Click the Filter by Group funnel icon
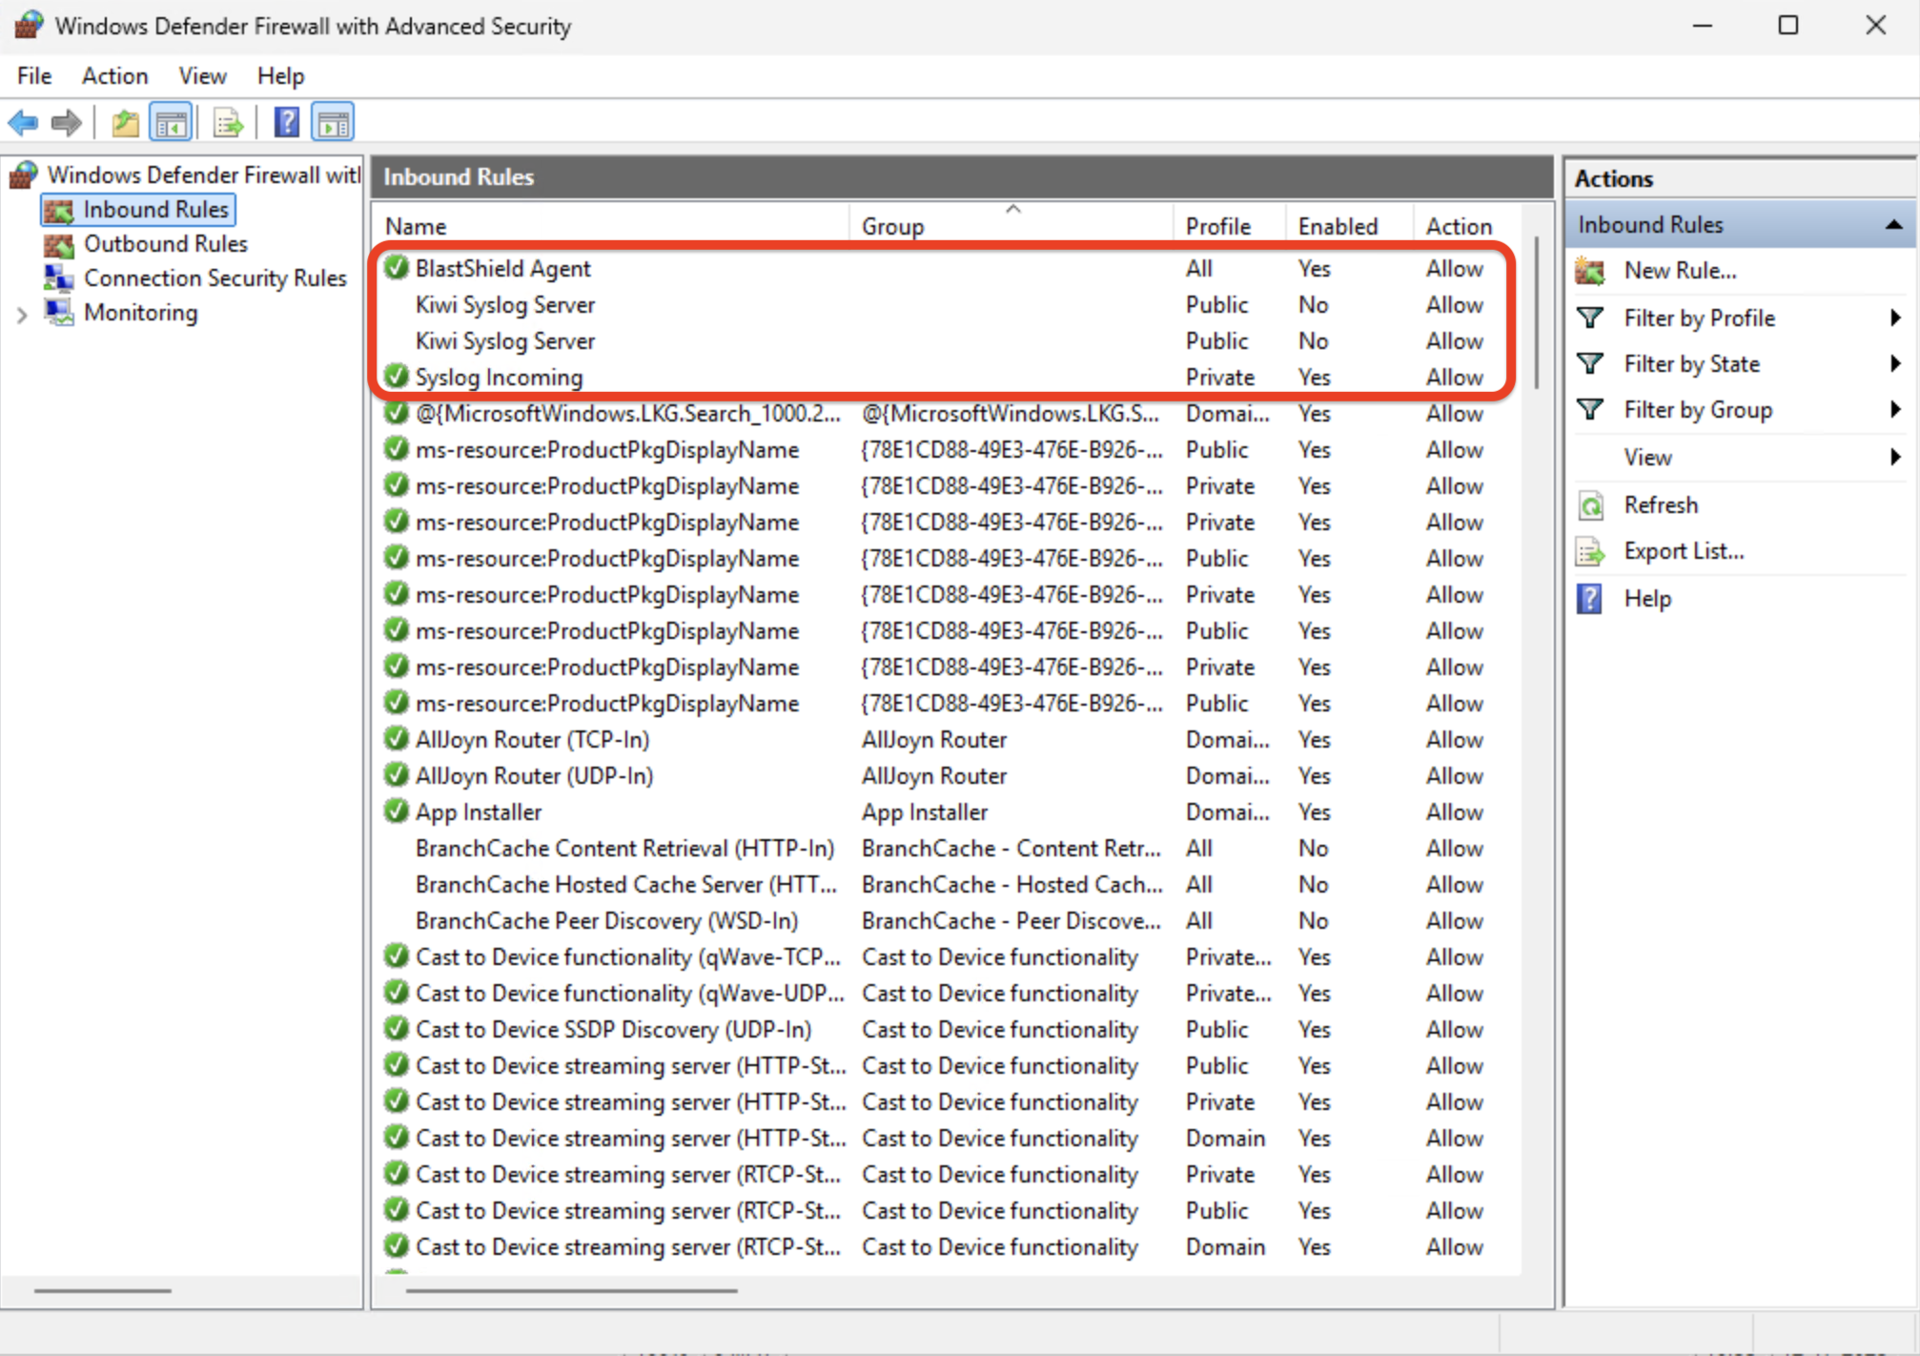Viewport: 1920px width, 1356px height. pyautogui.click(x=1590, y=410)
